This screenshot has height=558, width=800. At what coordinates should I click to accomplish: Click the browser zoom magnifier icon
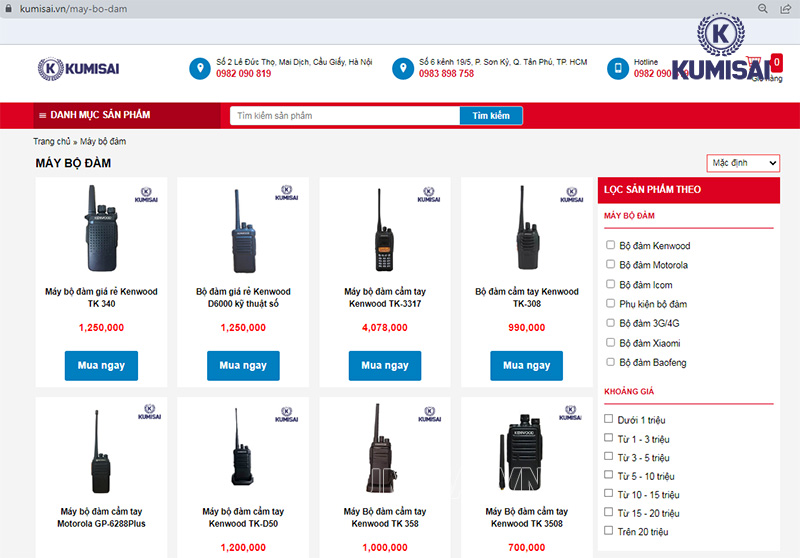pyautogui.click(x=763, y=9)
